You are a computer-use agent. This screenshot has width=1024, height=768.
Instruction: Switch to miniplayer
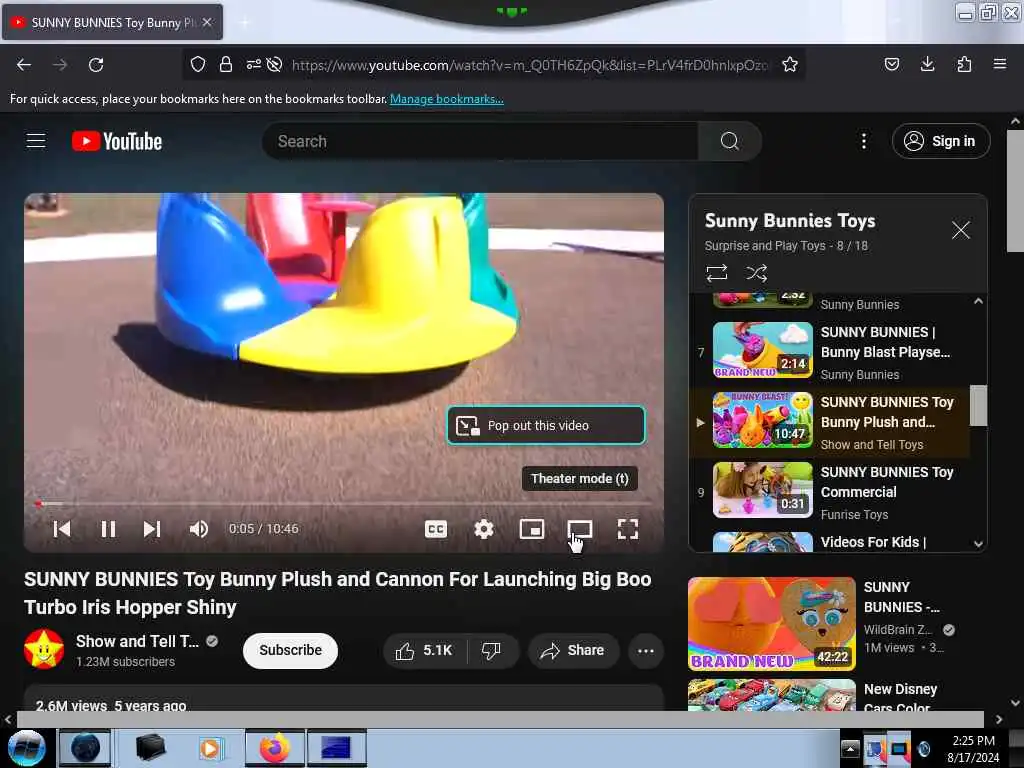point(532,529)
